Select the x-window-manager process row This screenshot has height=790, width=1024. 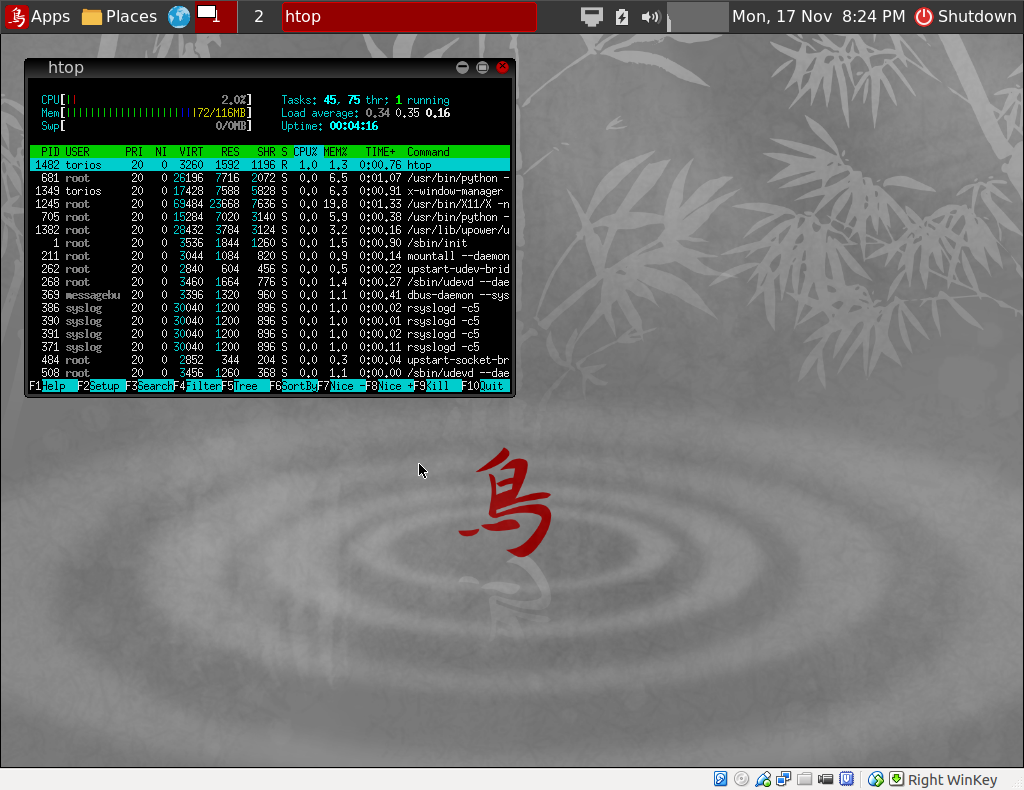coord(270,191)
